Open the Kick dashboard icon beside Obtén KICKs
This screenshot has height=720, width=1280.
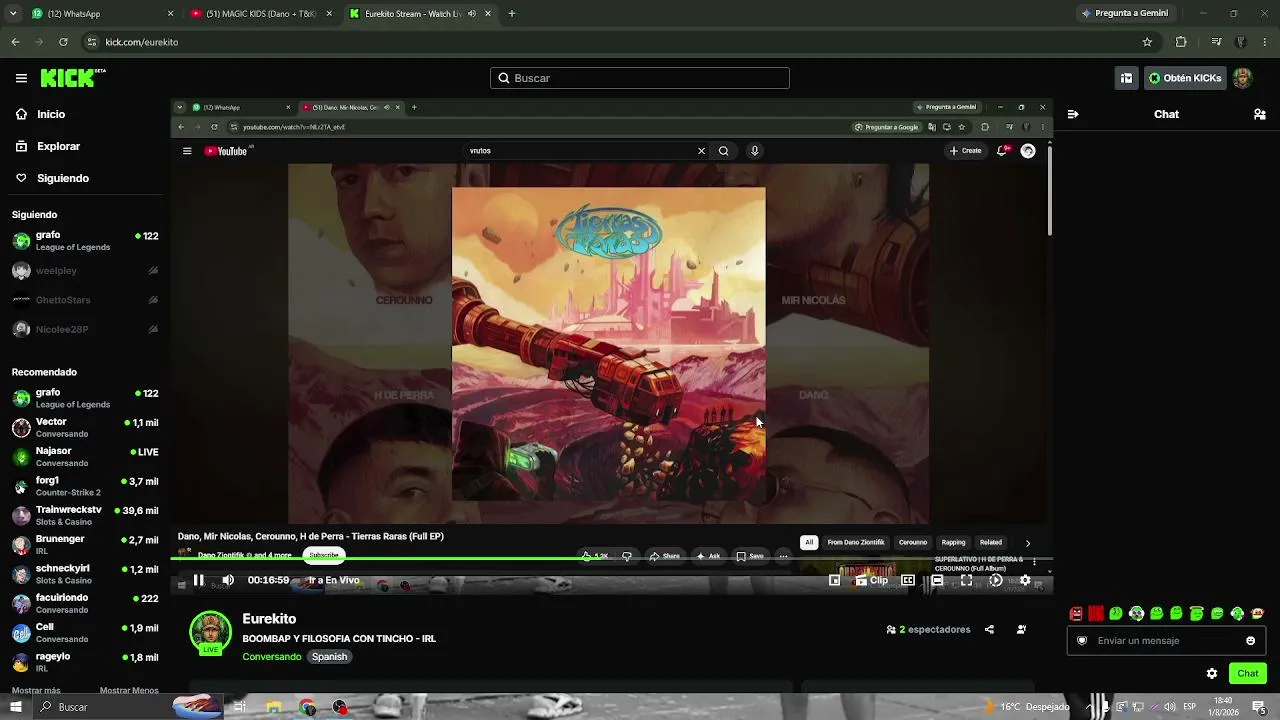(1126, 78)
